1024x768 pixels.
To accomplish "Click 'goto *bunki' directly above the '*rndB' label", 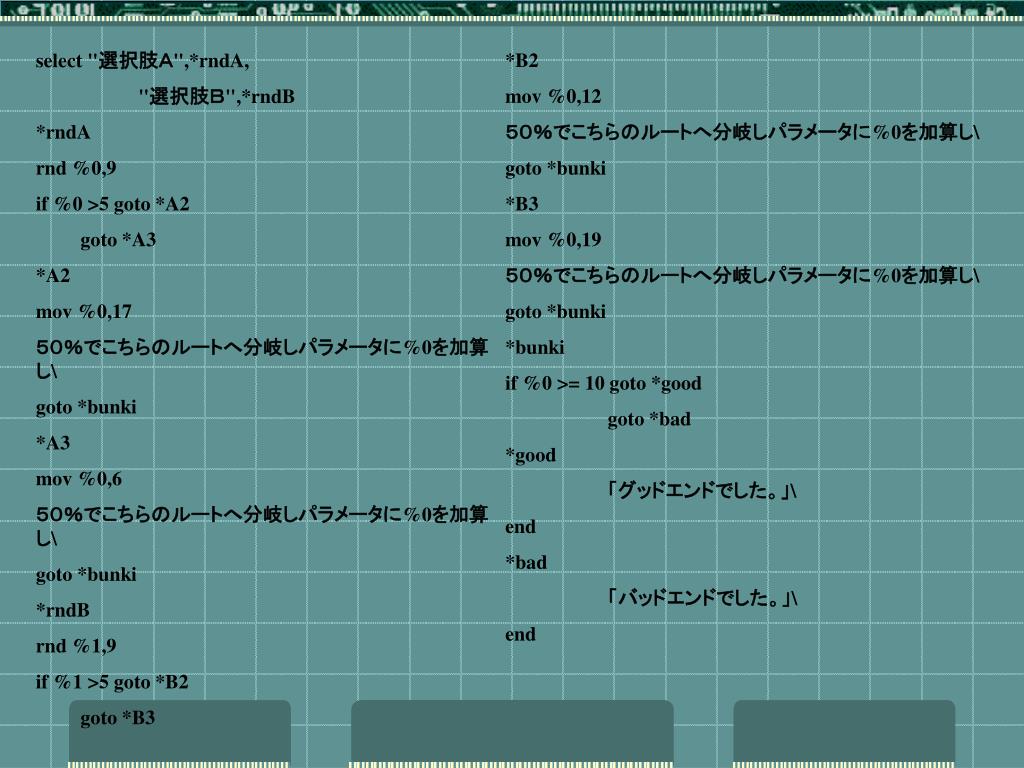I will pos(86,575).
